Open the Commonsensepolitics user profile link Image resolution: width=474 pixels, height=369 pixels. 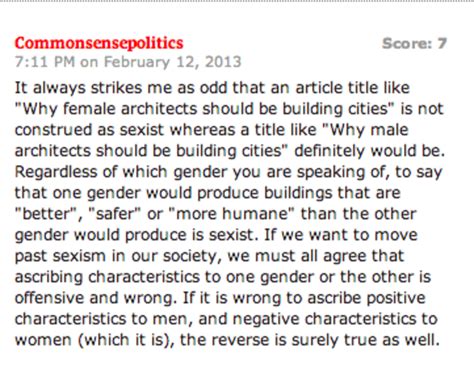point(99,43)
